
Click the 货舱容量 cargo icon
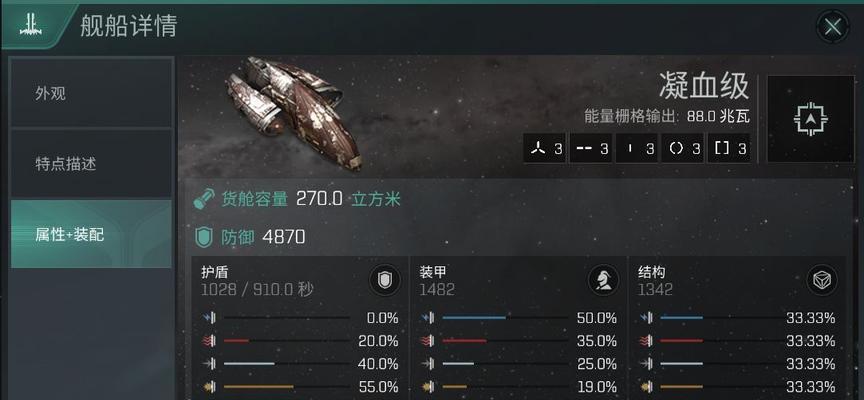coord(204,199)
